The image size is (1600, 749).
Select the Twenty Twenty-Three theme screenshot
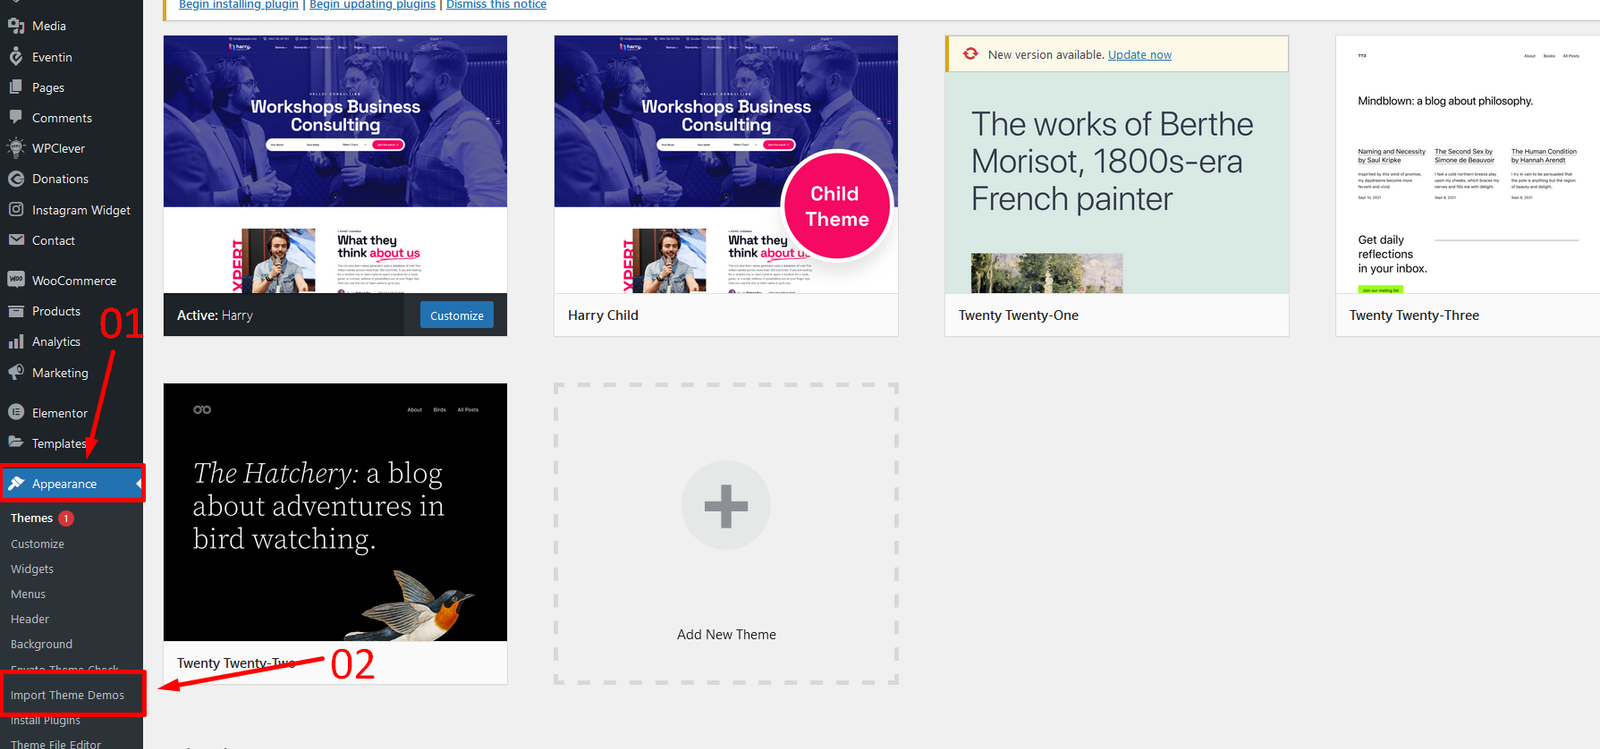coord(1468,164)
